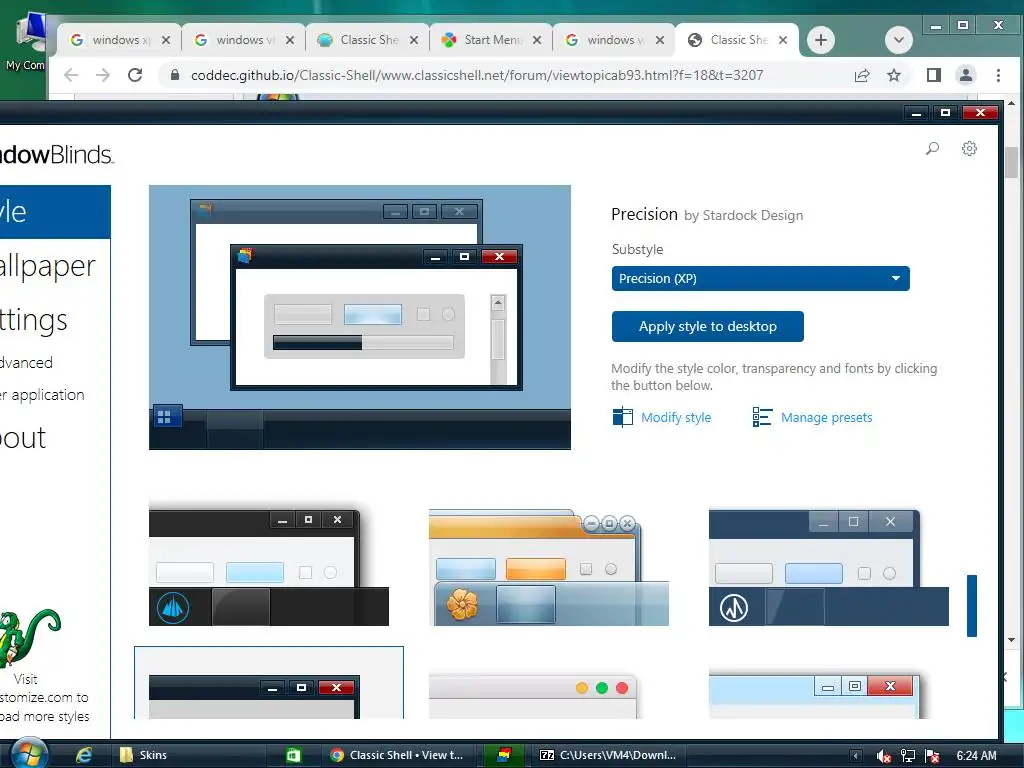This screenshot has width=1024, height=768.
Task: Select the Mac-style skin with colored dots
Action: click(533, 696)
